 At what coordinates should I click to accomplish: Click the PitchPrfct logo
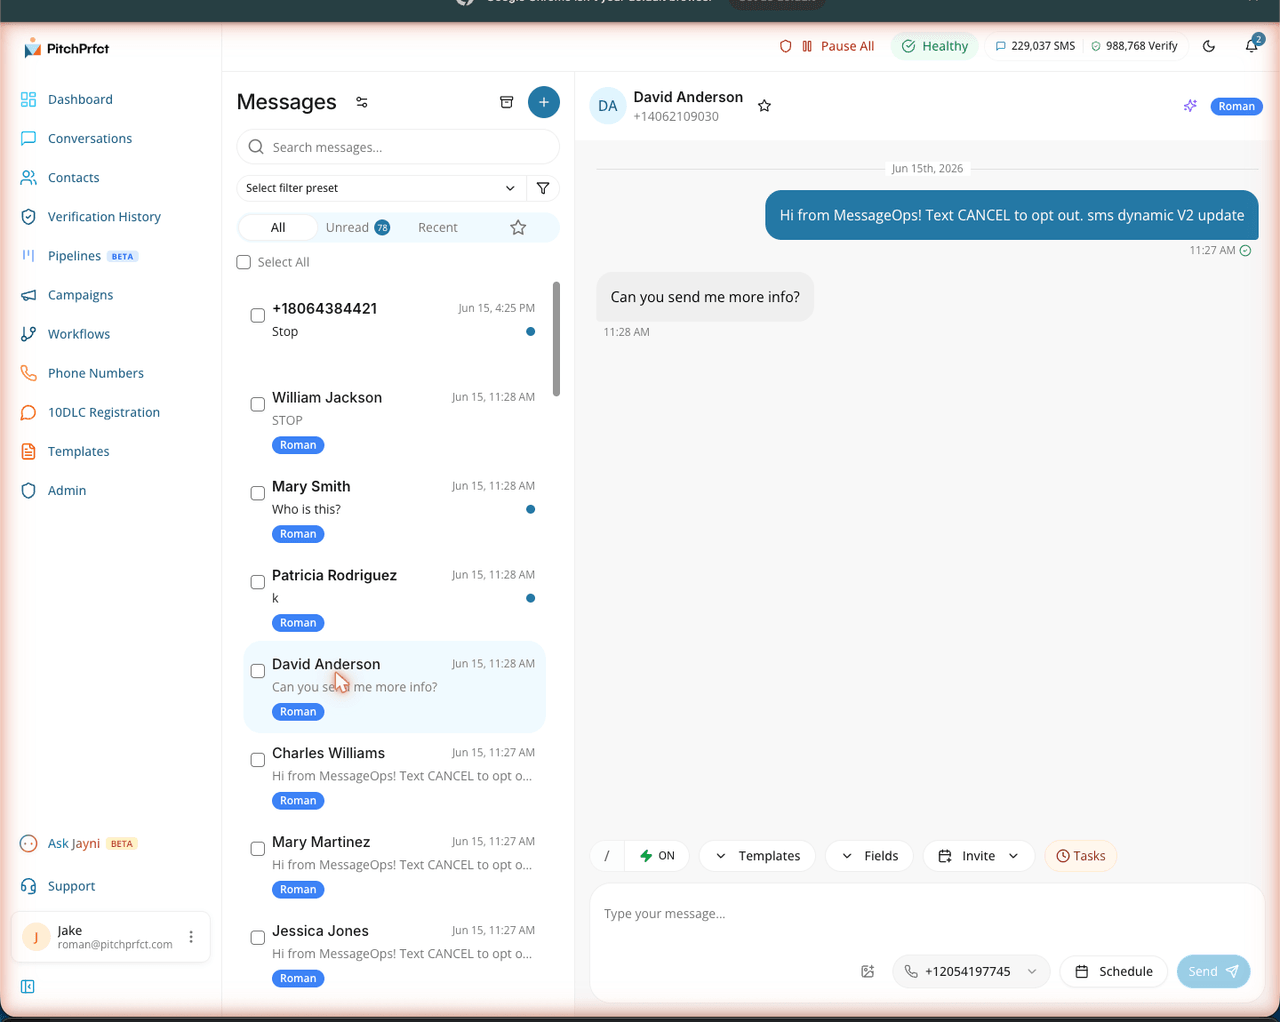66,48
